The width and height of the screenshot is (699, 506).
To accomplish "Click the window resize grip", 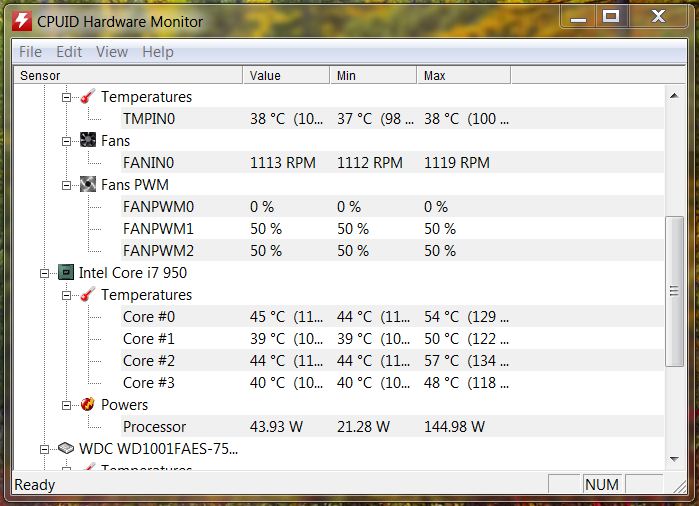I will tap(679, 486).
